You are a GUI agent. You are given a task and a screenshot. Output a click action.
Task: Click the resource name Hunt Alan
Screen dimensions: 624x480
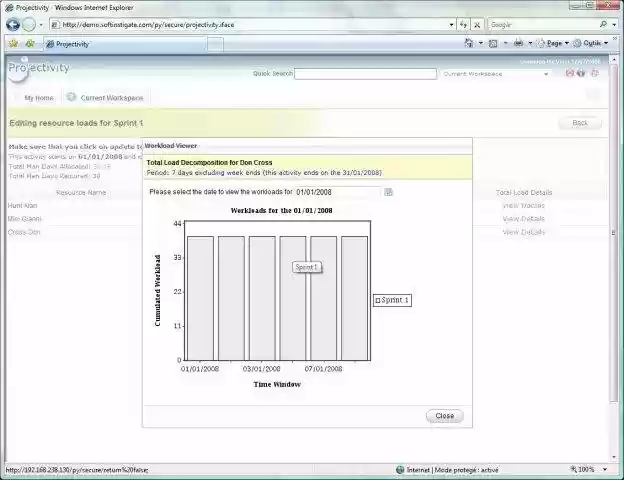[22, 205]
